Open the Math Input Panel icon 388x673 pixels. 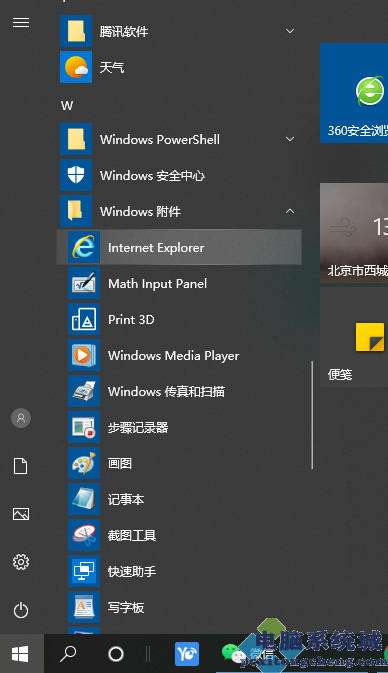click(x=84, y=283)
